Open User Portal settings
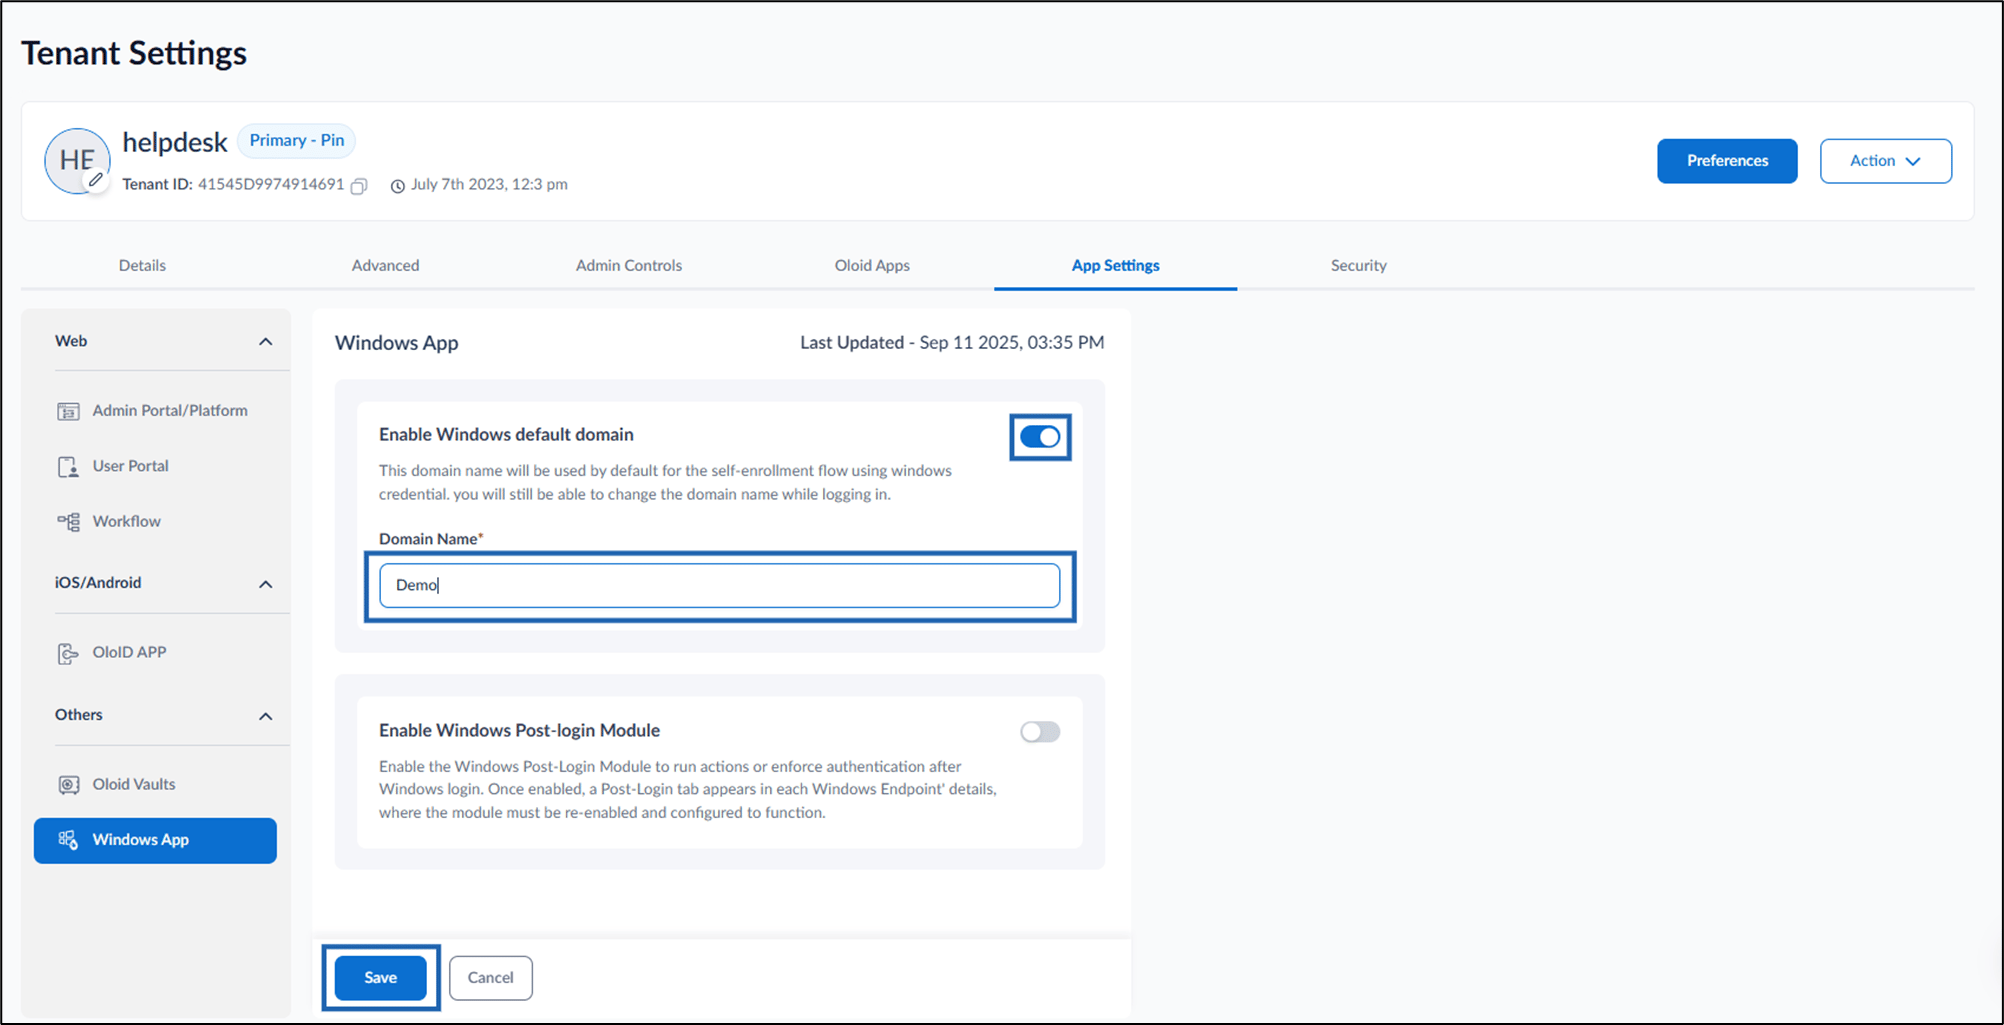2004x1025 pixels. (154, 466)
